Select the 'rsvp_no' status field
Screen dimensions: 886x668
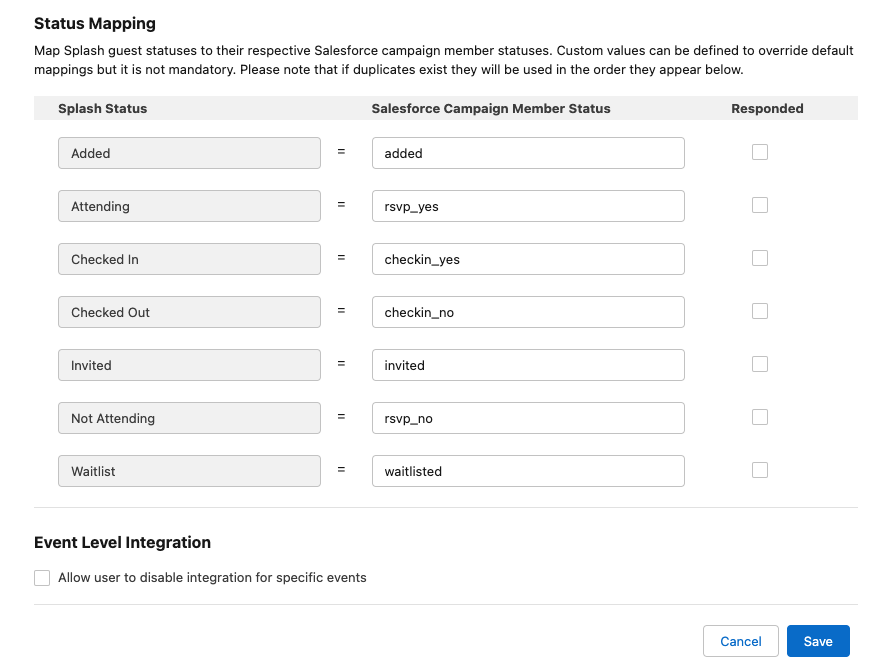click(x=528, y=418)
